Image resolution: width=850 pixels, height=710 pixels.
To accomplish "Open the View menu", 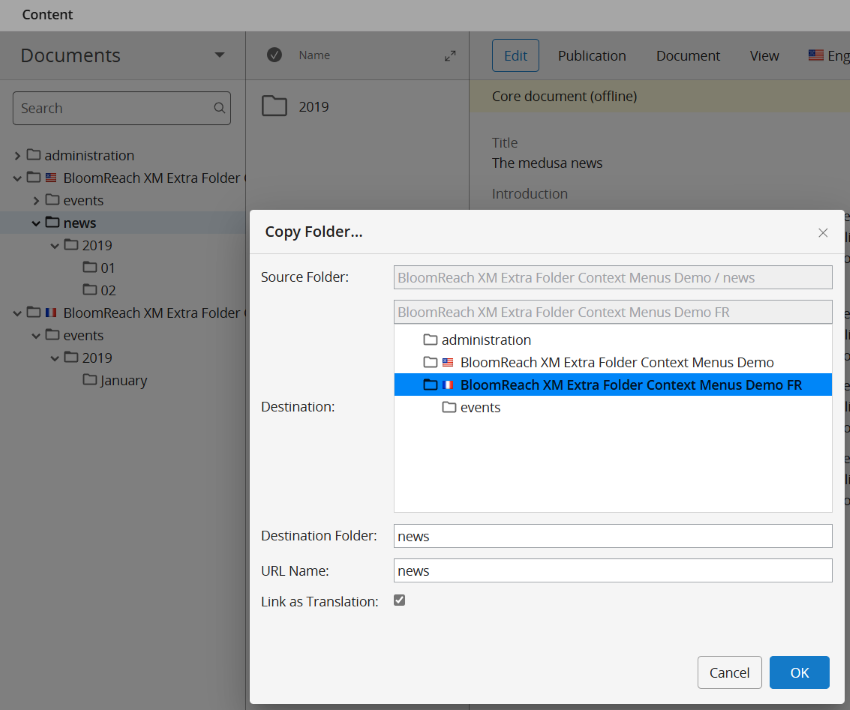I will coord(764,56).
